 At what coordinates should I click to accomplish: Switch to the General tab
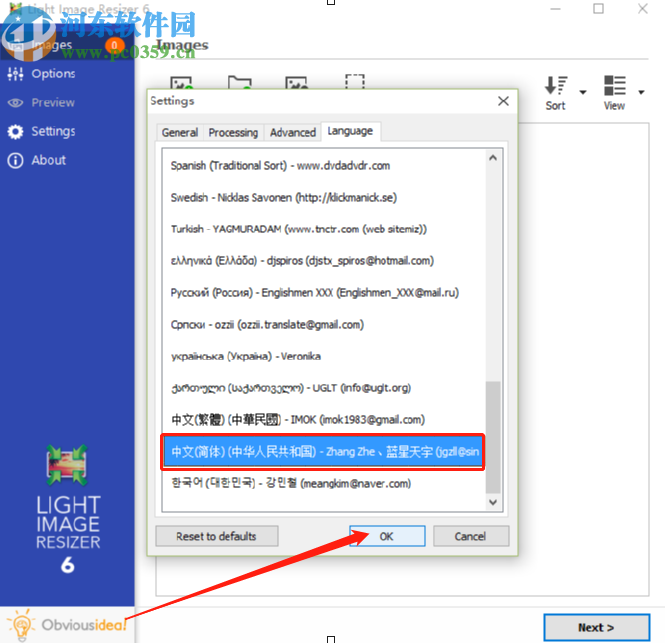[x=180, y=133]
